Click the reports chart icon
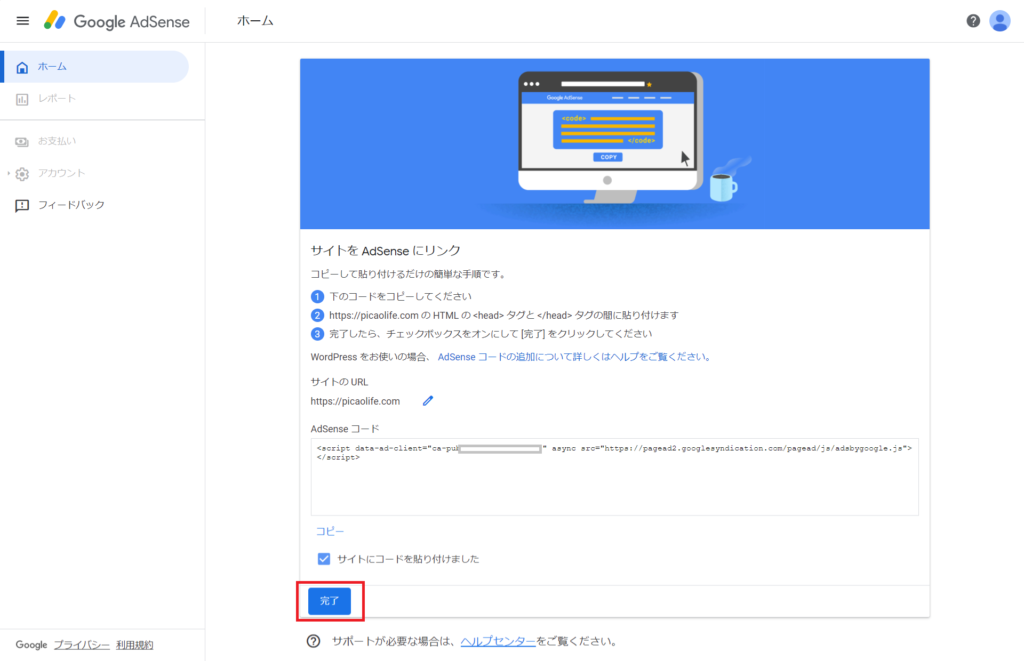This screenshot has height=661, width=1024. [x=22, y=99]
